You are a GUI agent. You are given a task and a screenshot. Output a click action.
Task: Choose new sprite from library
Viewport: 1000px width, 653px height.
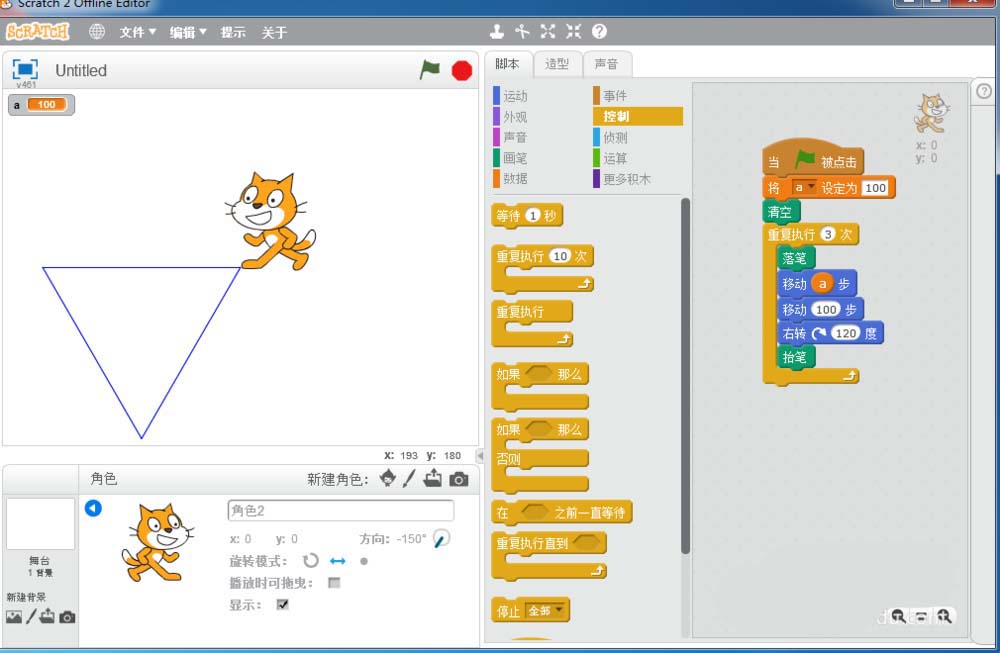pos(387,478)
